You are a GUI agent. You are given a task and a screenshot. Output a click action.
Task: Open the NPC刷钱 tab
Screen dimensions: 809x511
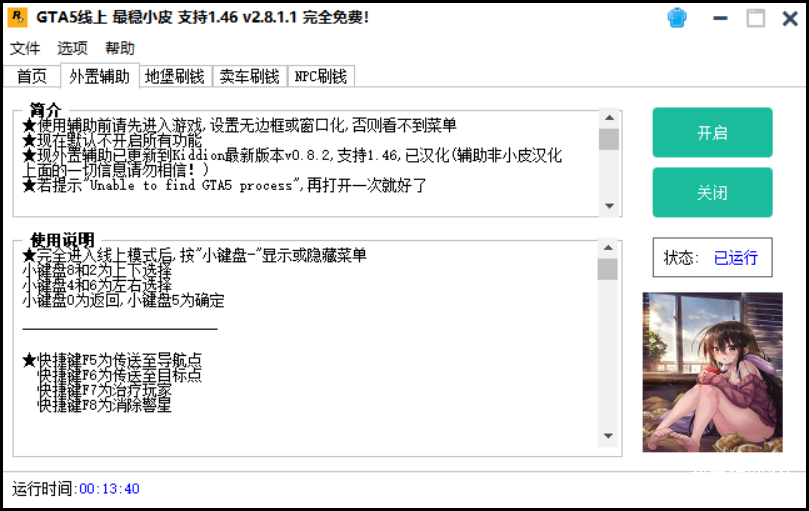pyautogui.click(x=321, y=76)
